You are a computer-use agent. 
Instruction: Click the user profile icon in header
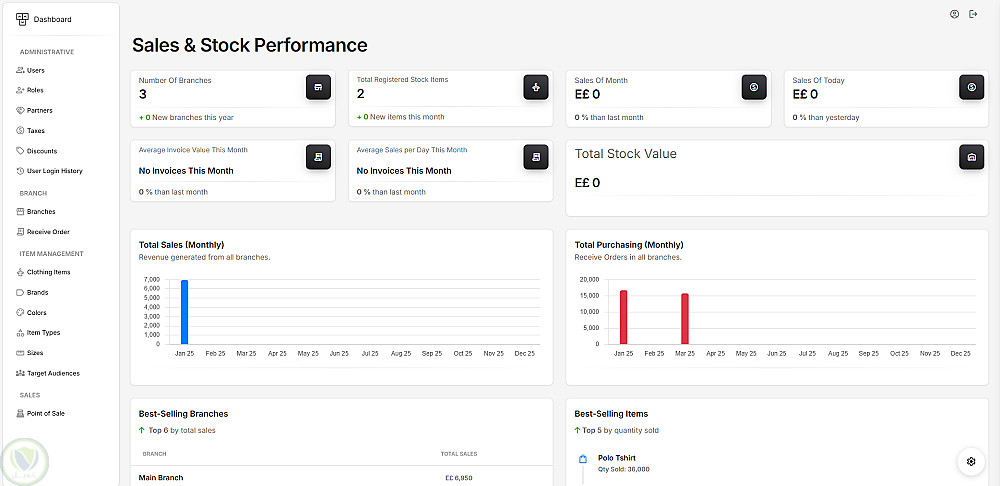coord(954,14)
